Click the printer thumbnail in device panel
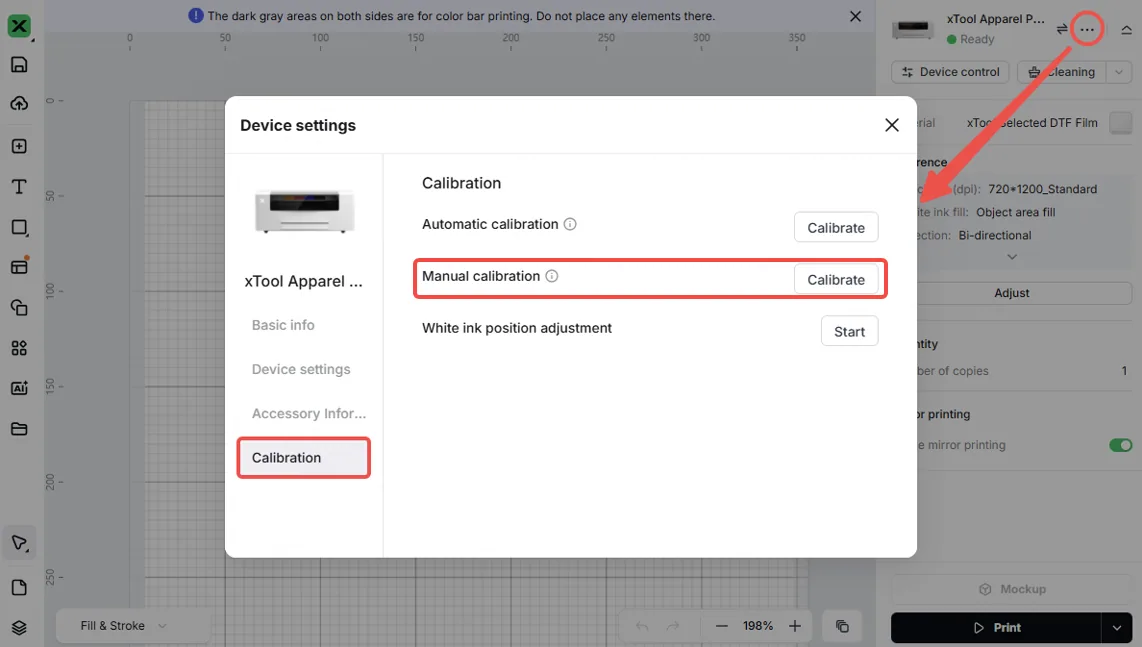The height and width of the screenshot is (647, 1142). 913,29
